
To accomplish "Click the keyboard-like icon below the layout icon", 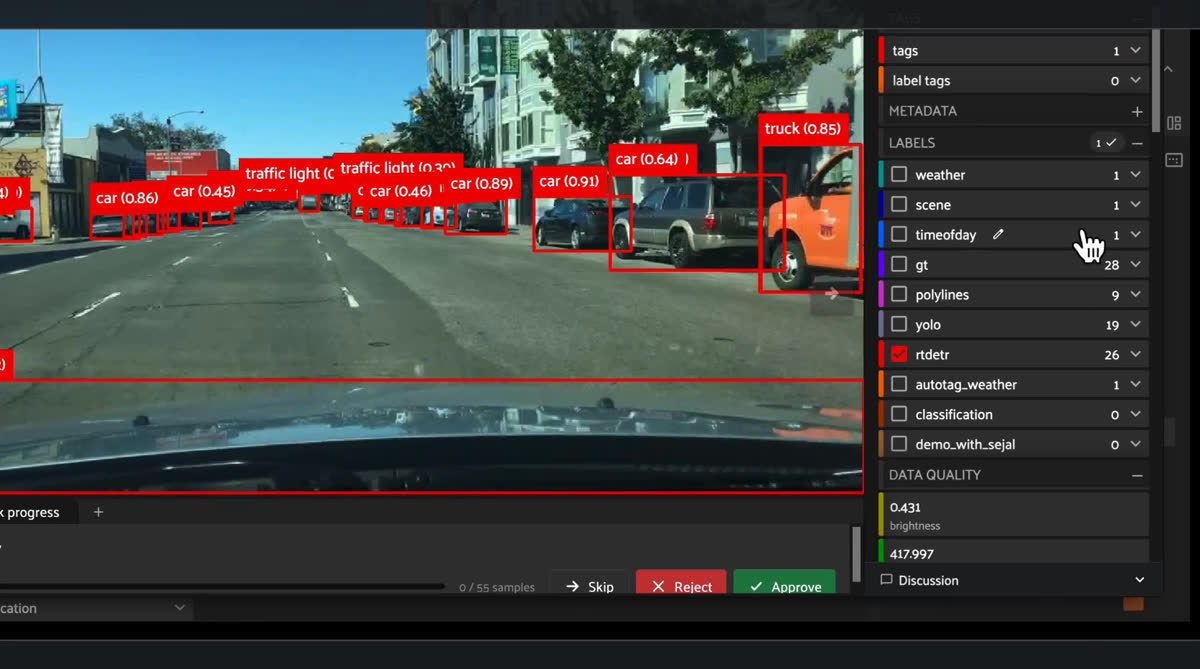I will 1174,160.
